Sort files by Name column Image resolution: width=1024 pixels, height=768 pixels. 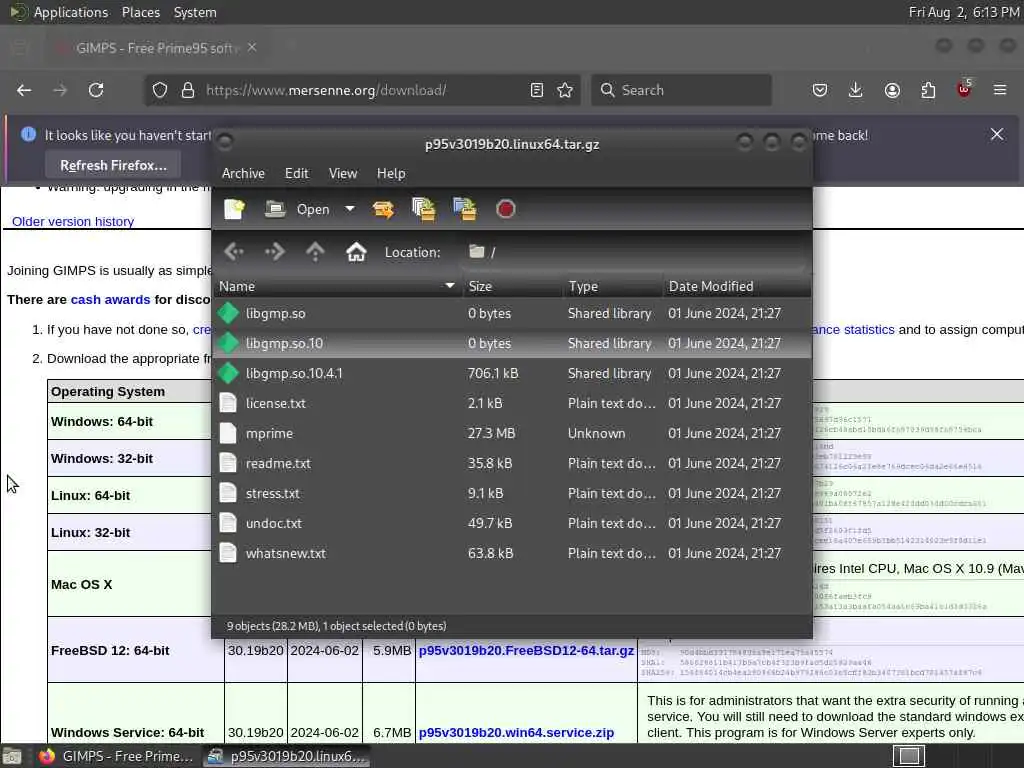338,287
